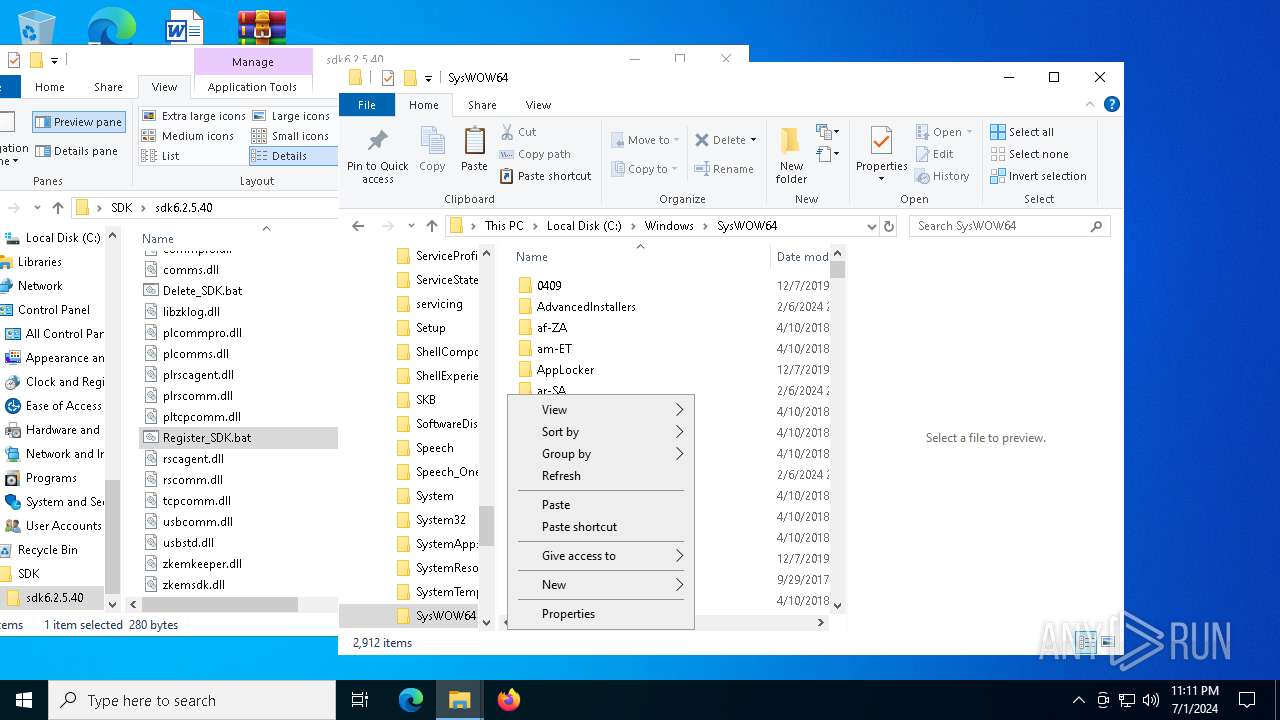The height and width of the screenshot is (720, 1280).
Task: Select Extra large icons layout
Action: point(194,116)
